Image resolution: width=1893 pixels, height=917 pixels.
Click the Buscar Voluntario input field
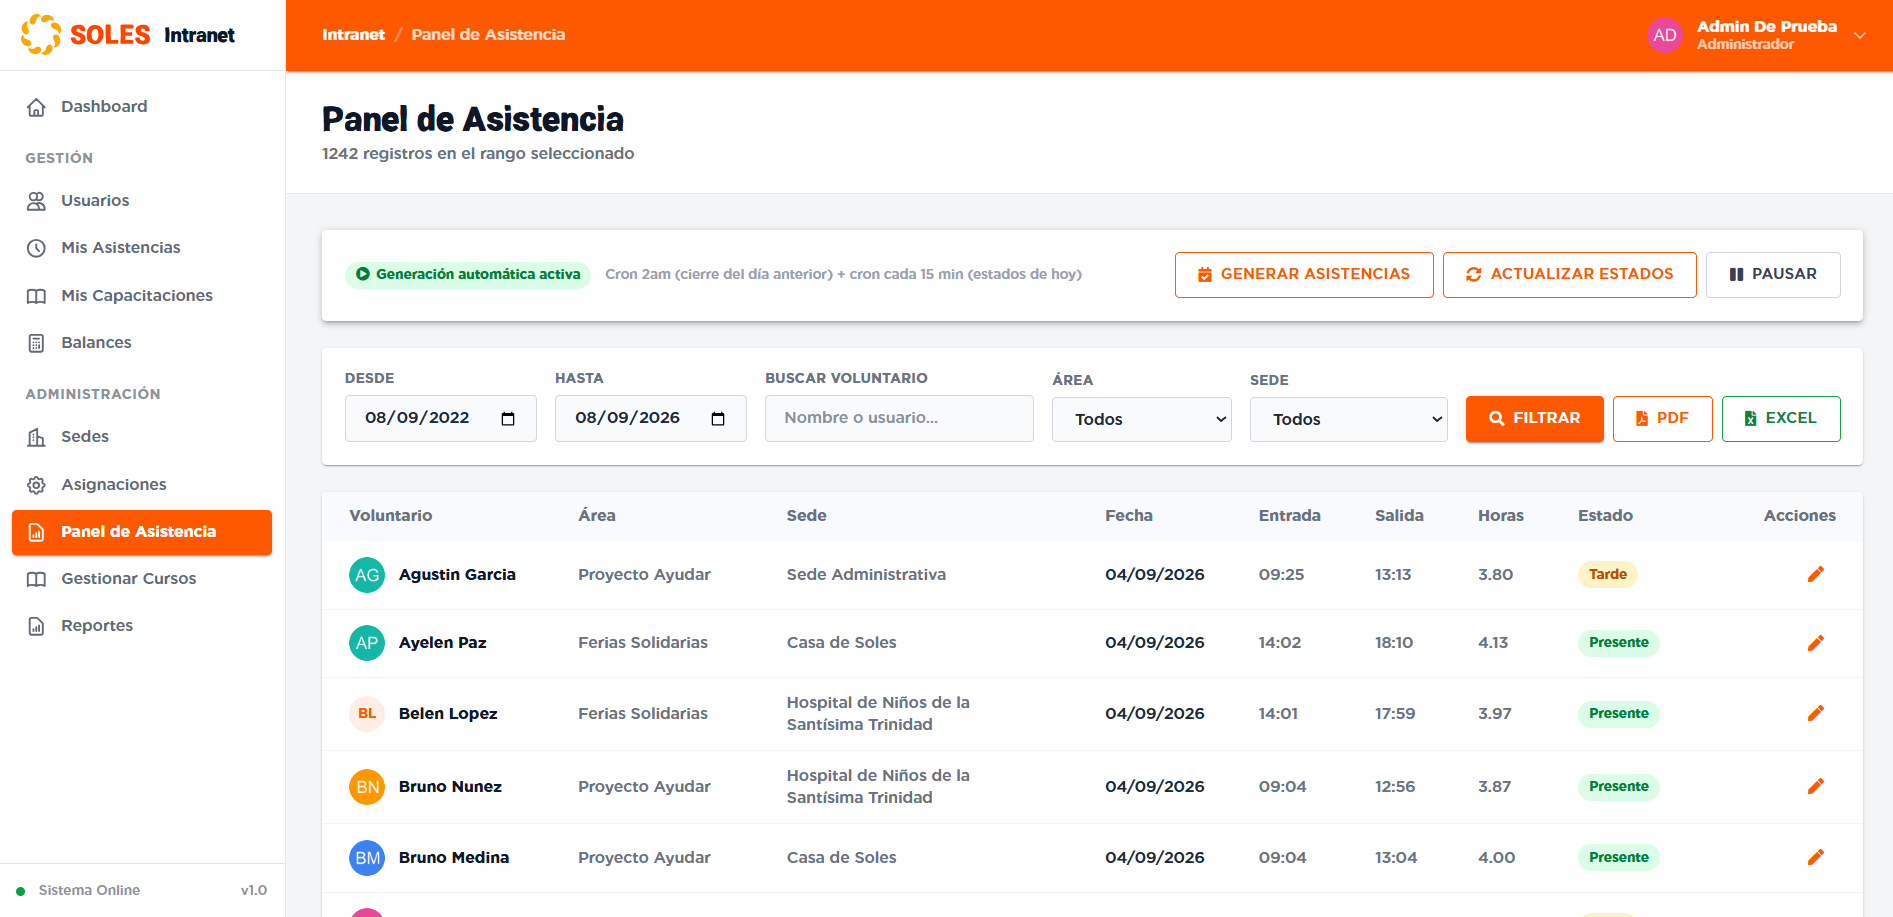pos(899,418)
